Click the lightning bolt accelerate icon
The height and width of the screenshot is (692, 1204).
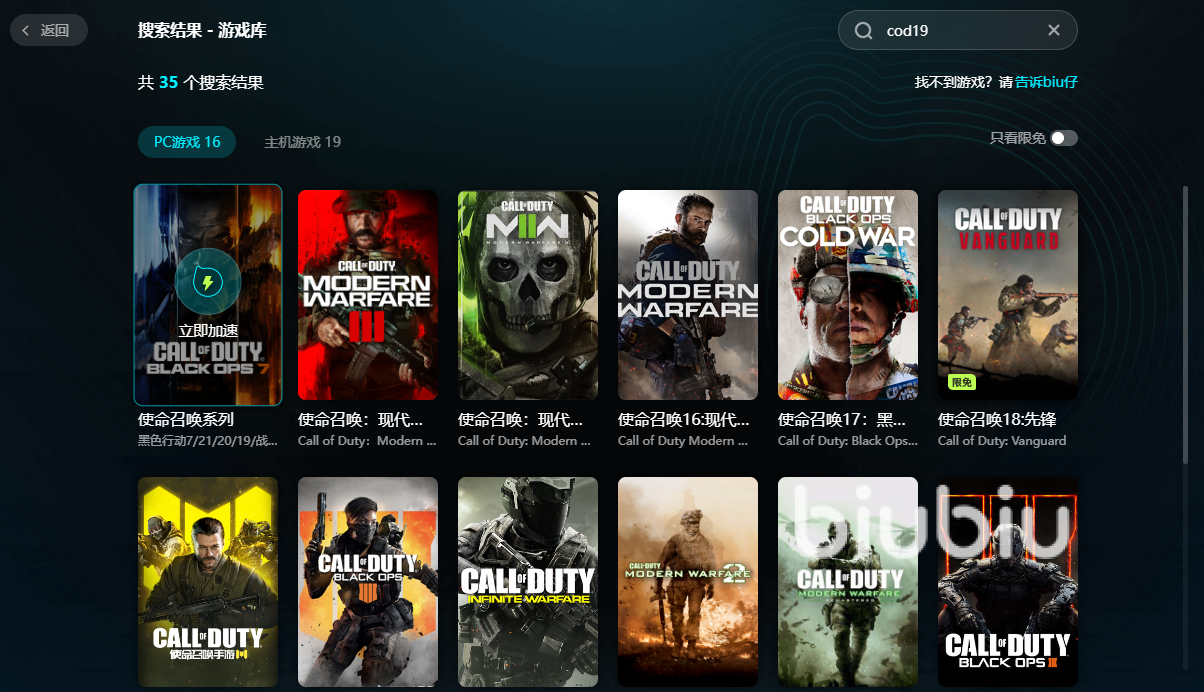point(207,283)
